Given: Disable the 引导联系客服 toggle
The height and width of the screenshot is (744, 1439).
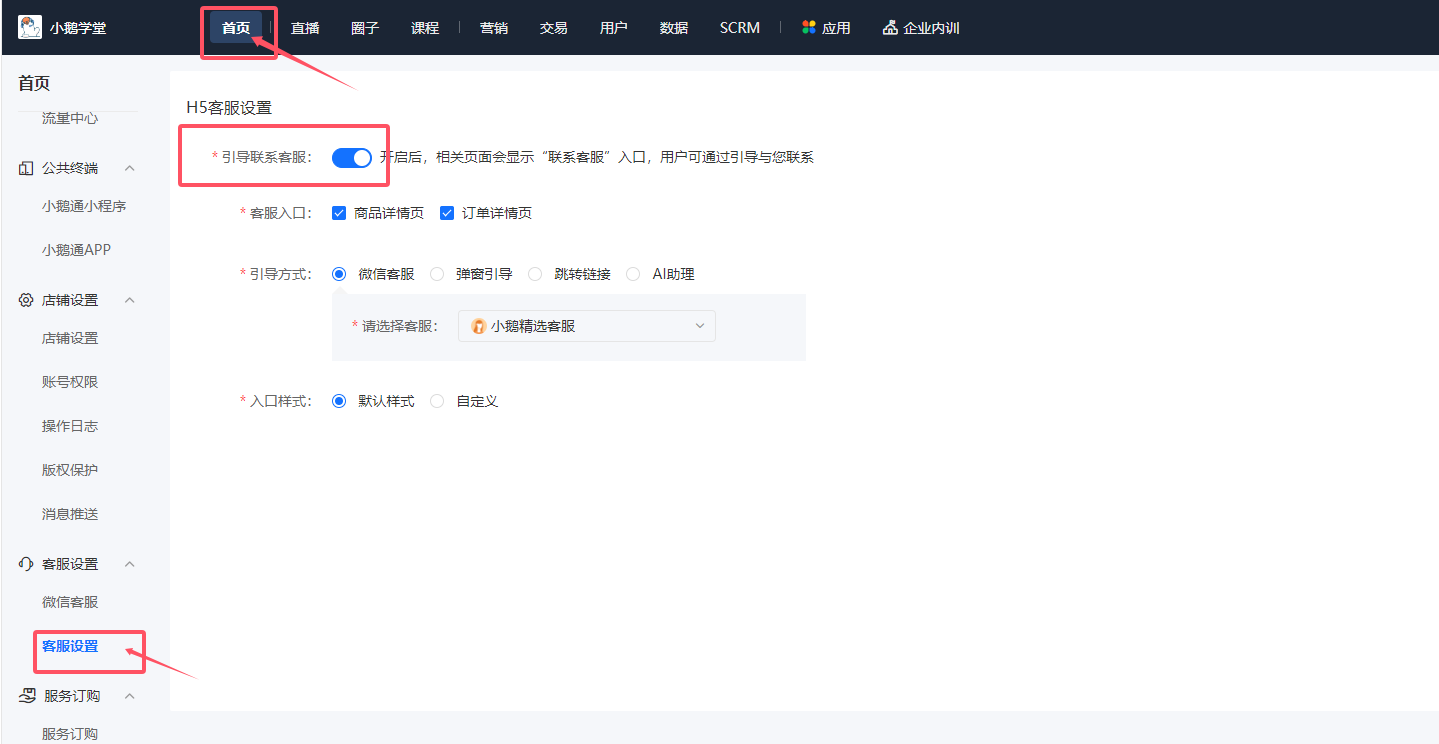Looking at the screenshot, I should (351, 157).
